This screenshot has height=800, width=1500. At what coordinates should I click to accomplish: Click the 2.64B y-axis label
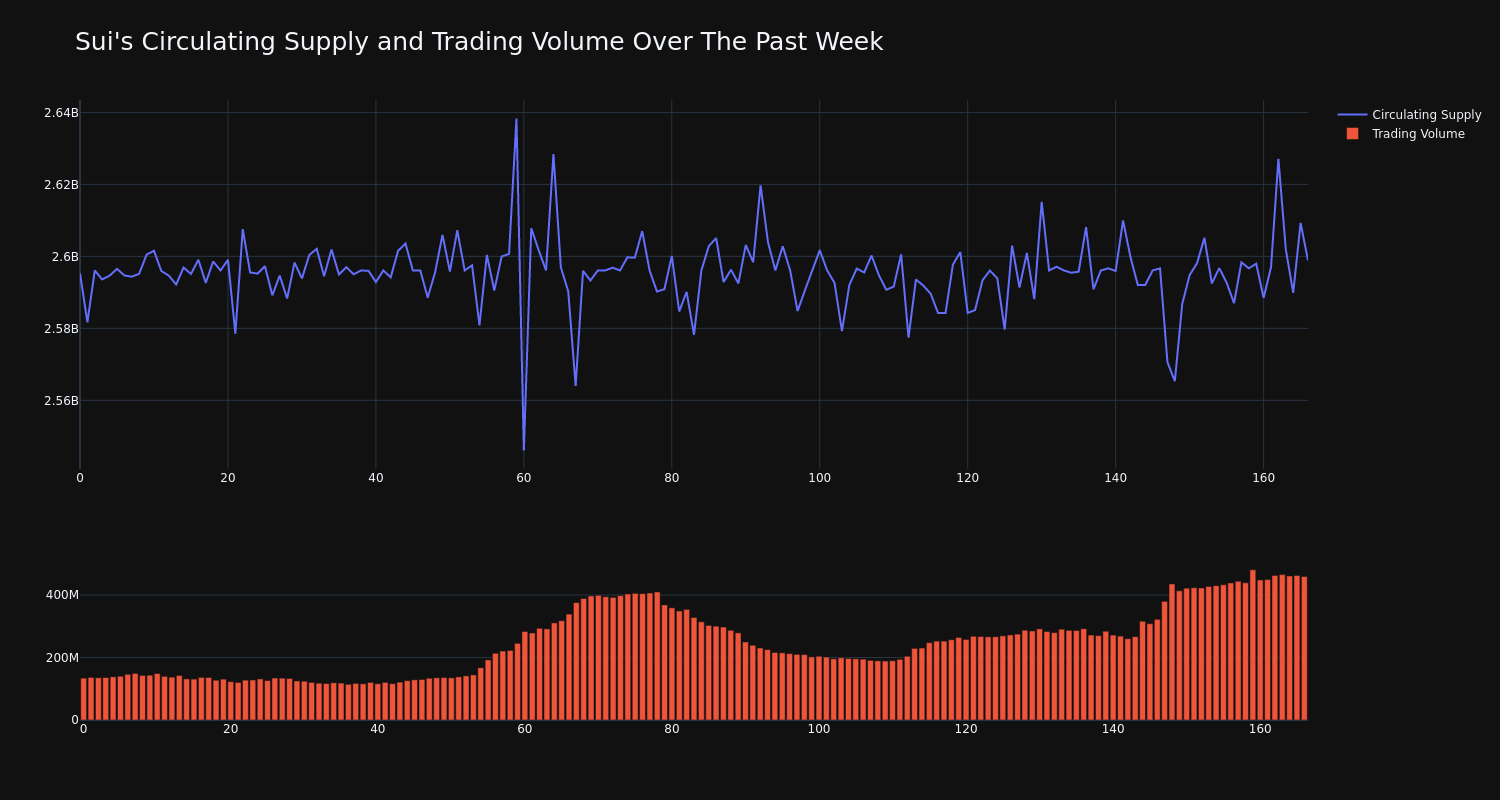[61, 113]
